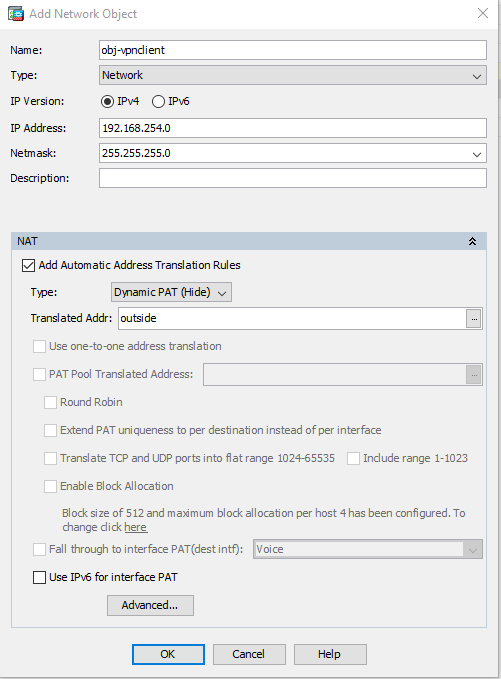The height and width of the screenshot is (679, 501).
Task: Open the object Type Network dropdown
Action: tap(293, 75)
